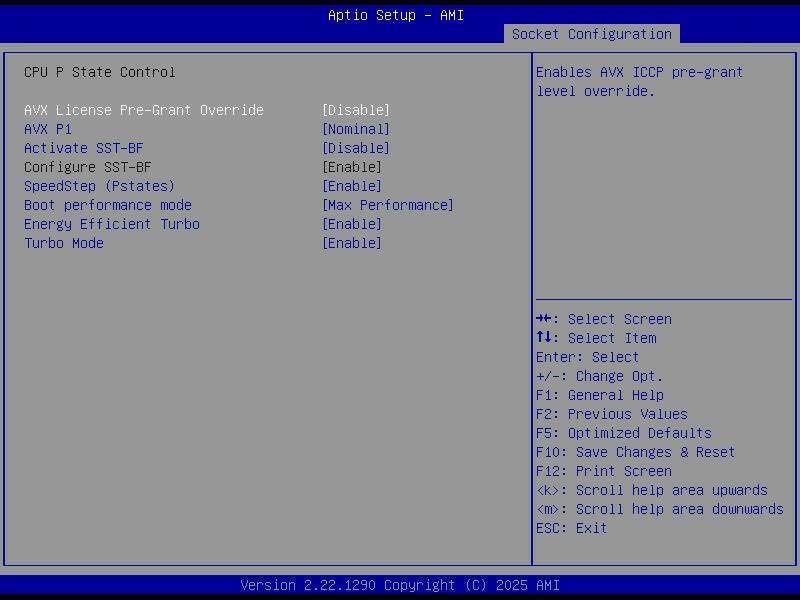Click the F2: Previous Values hint
This screenshot has width=800, height=600.
(612, 414)
